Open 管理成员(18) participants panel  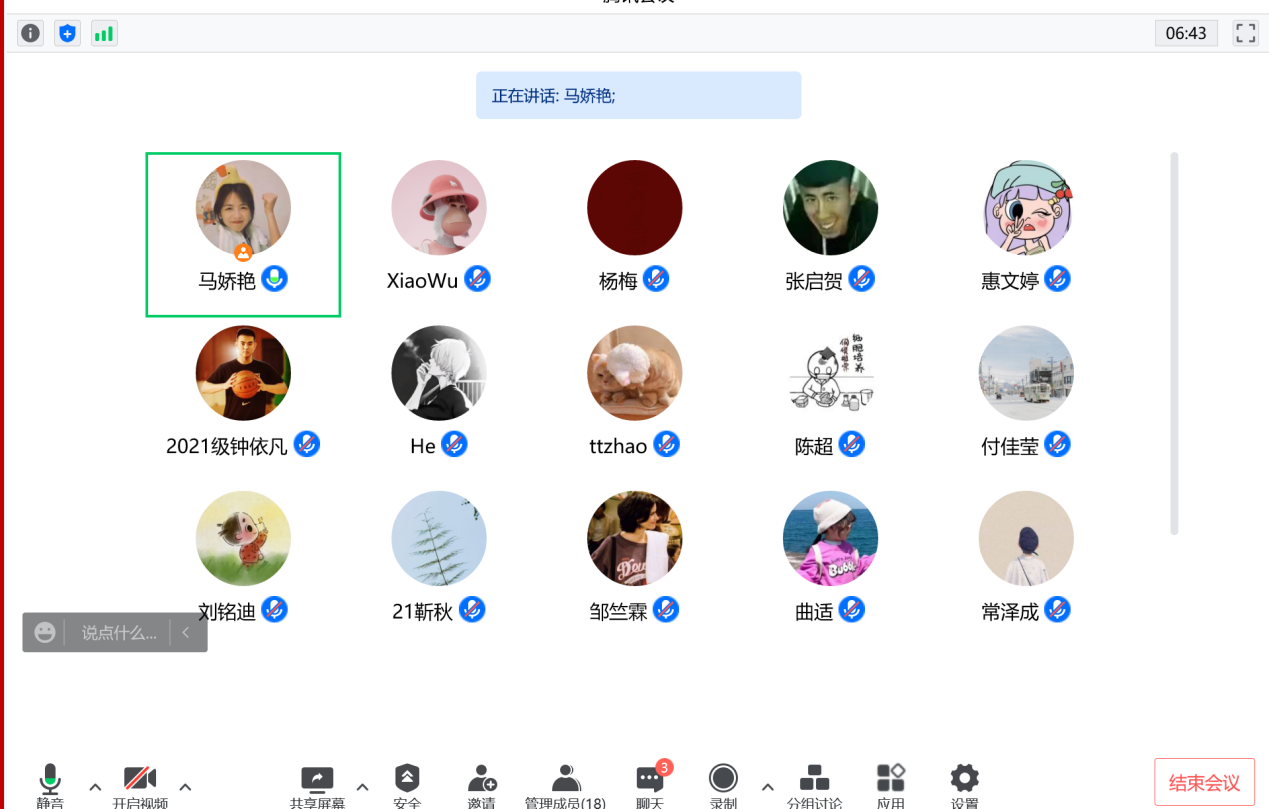pos(565,783)
